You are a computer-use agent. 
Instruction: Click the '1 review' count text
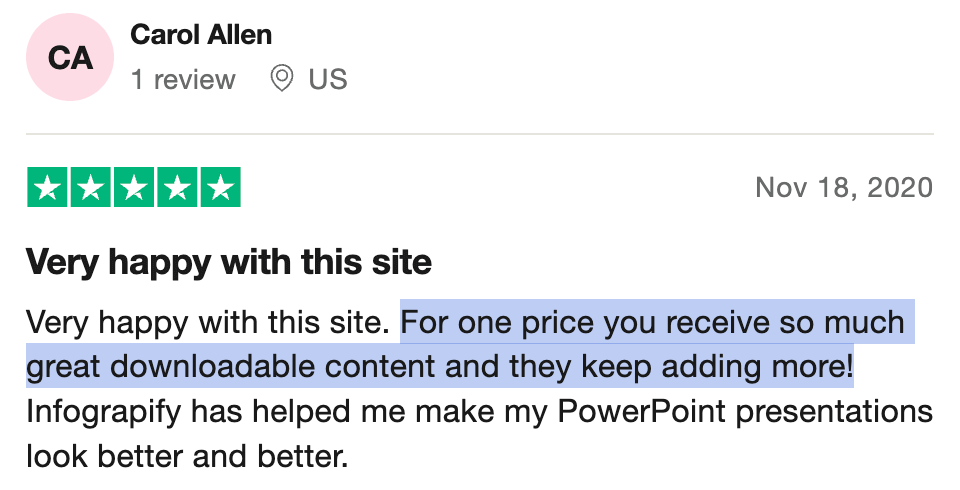(x=183, y=80)
